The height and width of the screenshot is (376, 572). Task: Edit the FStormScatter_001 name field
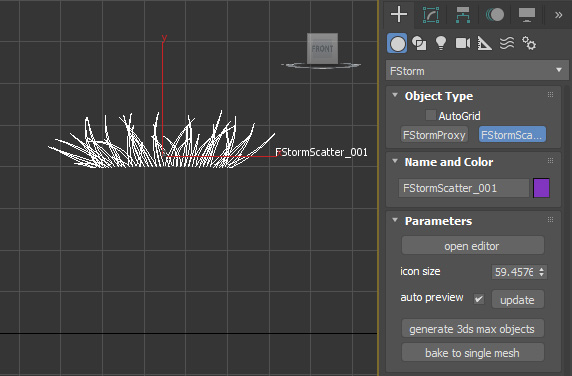pos(464,188)
